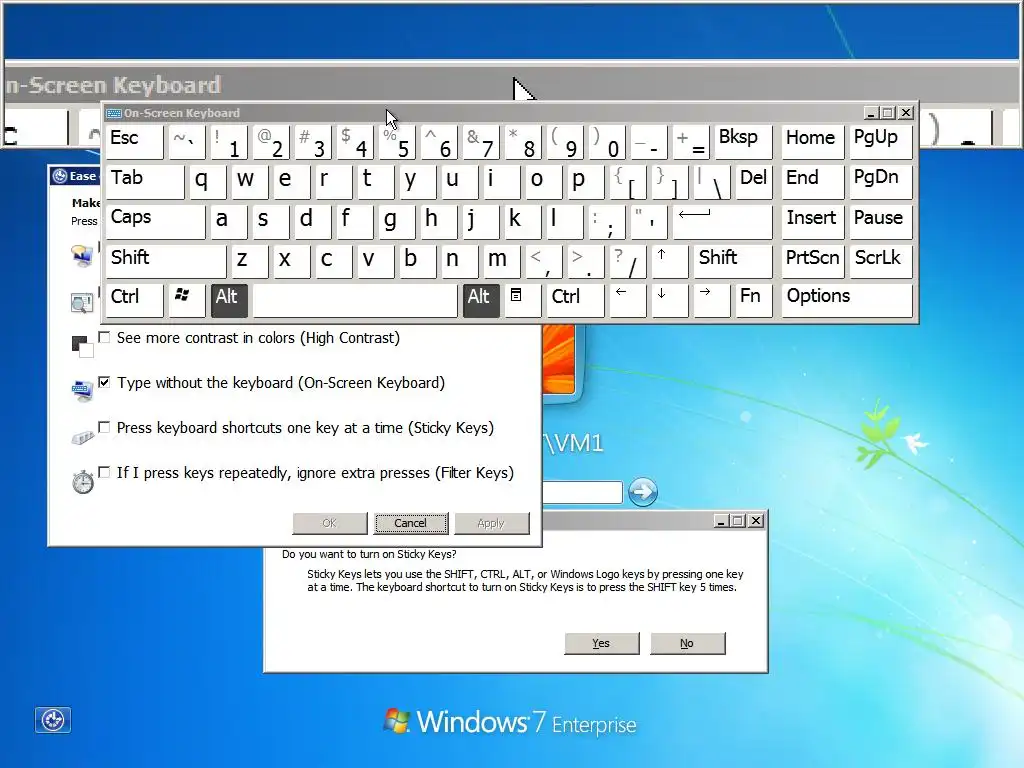Click the question mark slash key
The image size is (1024, 768).
pyautogui.click(x=627, y=261)
